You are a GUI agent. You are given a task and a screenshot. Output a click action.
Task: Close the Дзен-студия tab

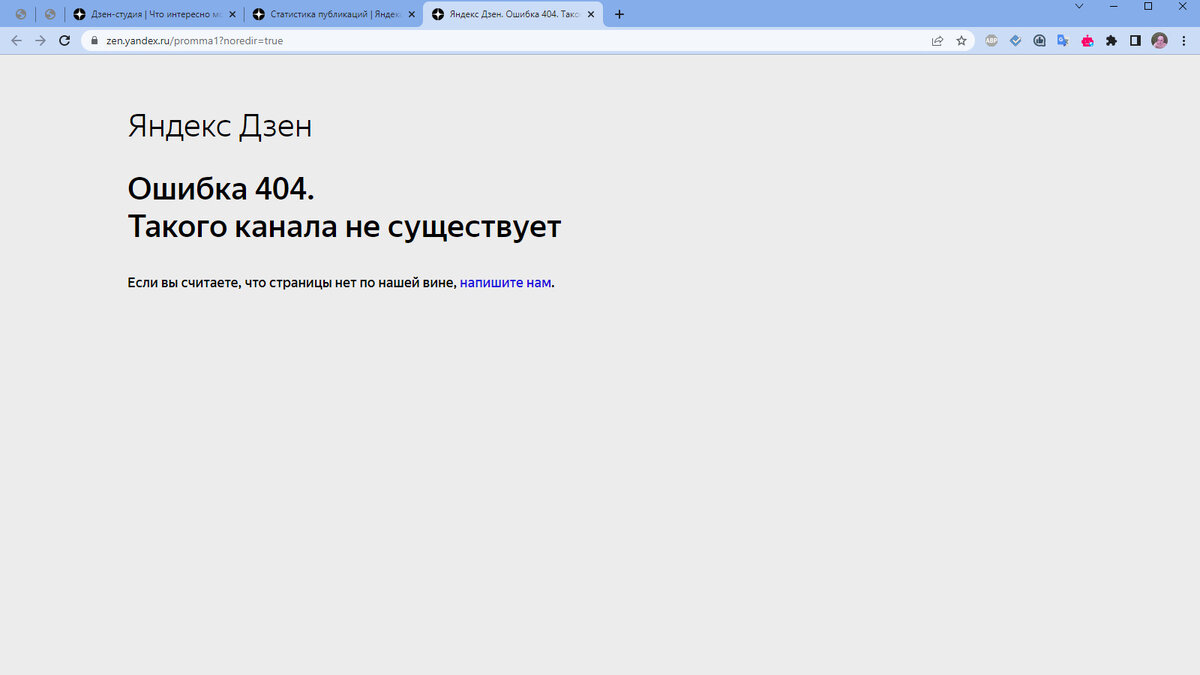coord(232,14)
